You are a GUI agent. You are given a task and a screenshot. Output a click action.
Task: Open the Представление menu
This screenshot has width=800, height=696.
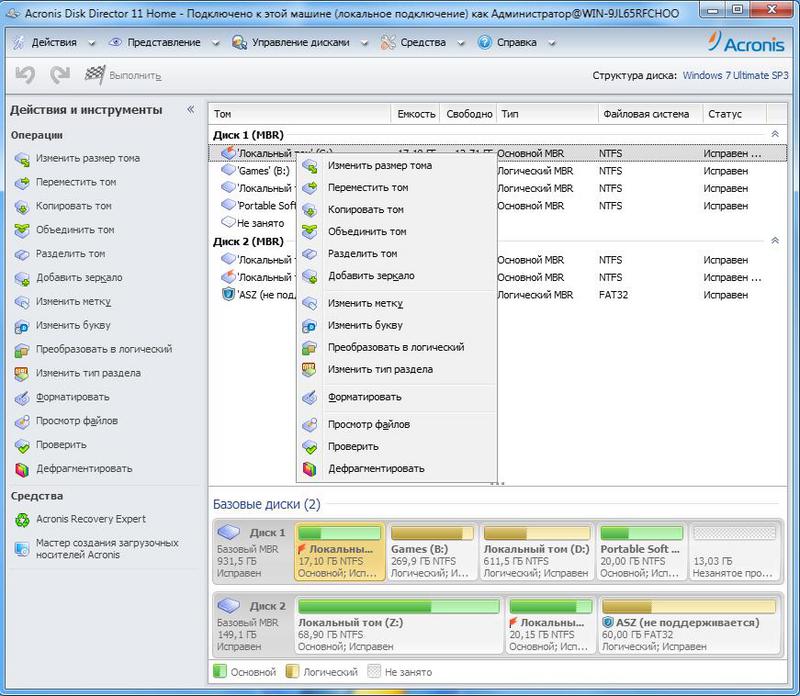[x=164, y=42]
